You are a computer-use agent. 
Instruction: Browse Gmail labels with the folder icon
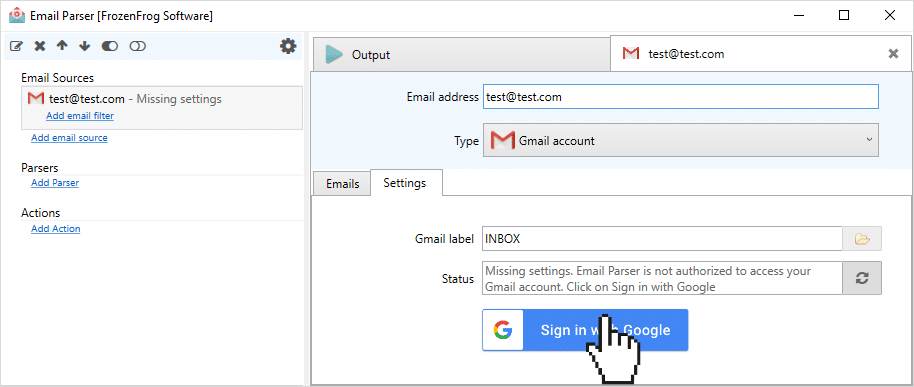pos(862,239)
